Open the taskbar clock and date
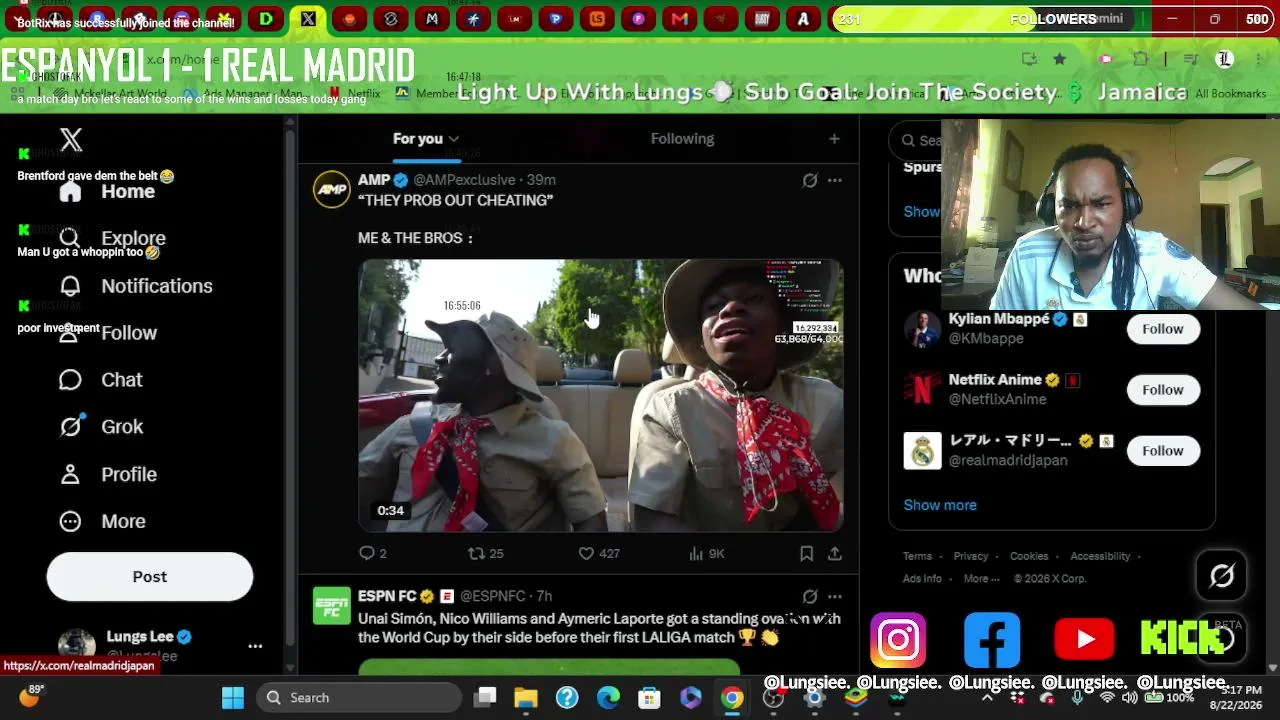Screen dimensions: 1280x720 point(1237,698)
